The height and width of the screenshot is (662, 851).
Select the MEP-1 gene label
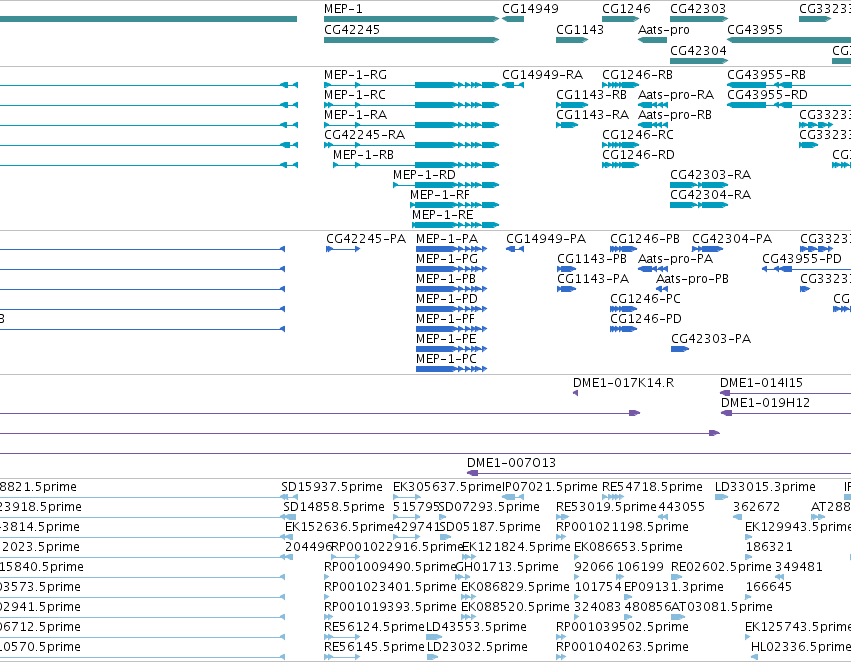click(x=343, y=9)
